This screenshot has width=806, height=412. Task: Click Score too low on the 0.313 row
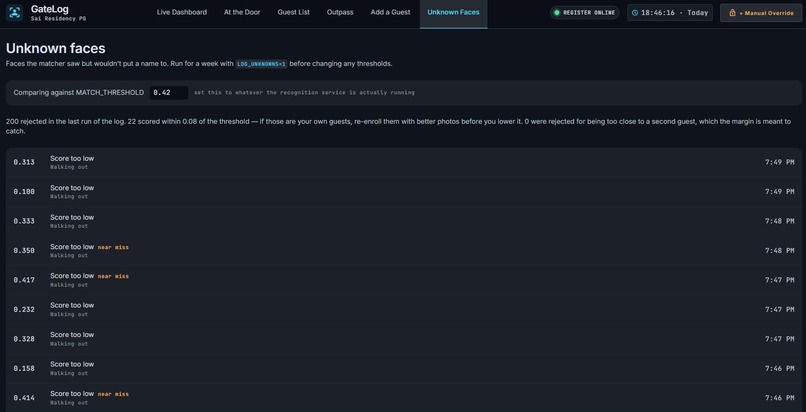[72, 158]
